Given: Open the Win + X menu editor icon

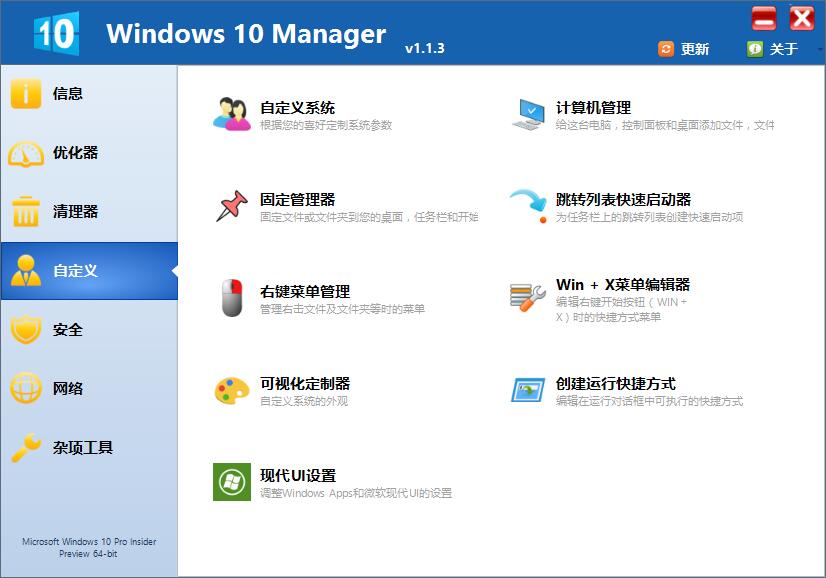Looking at the screenshot, I should click(528, 297).
